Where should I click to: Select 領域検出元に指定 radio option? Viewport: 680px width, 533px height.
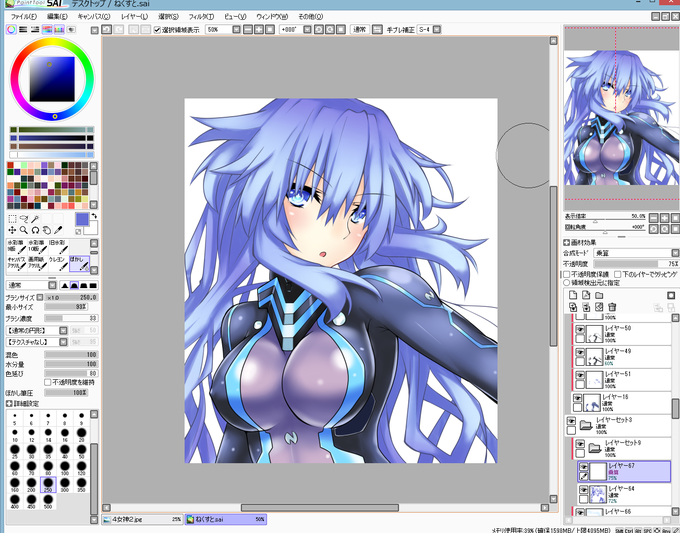[x=566, y=283]
